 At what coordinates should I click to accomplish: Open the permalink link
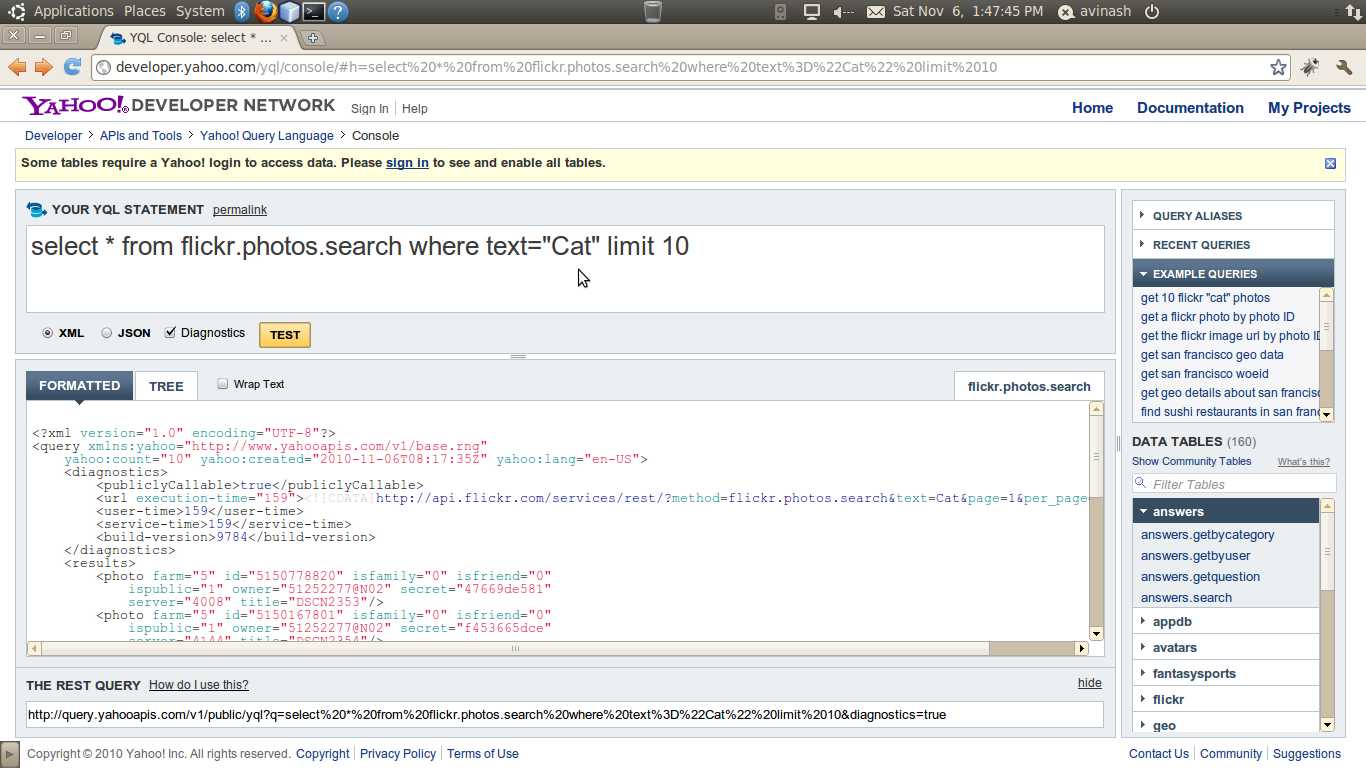coord(240,210)
